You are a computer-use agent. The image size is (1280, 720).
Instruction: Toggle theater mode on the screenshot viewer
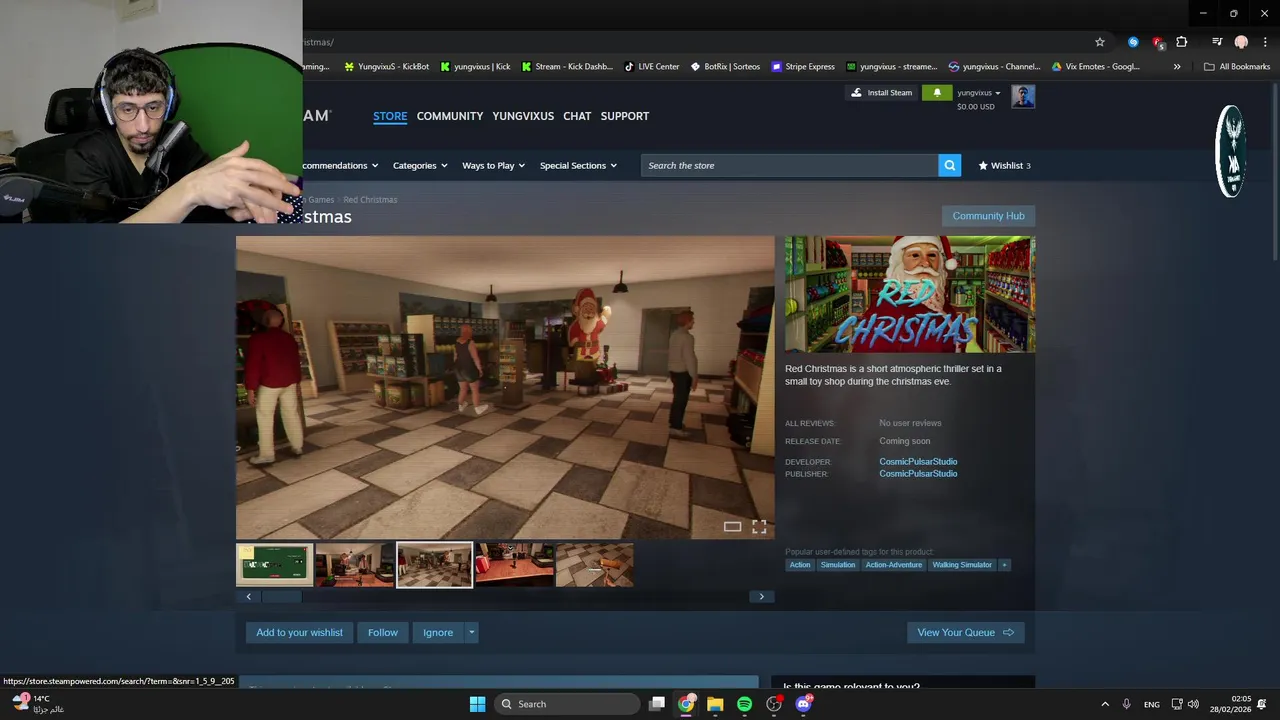click(x=732, y=527)
